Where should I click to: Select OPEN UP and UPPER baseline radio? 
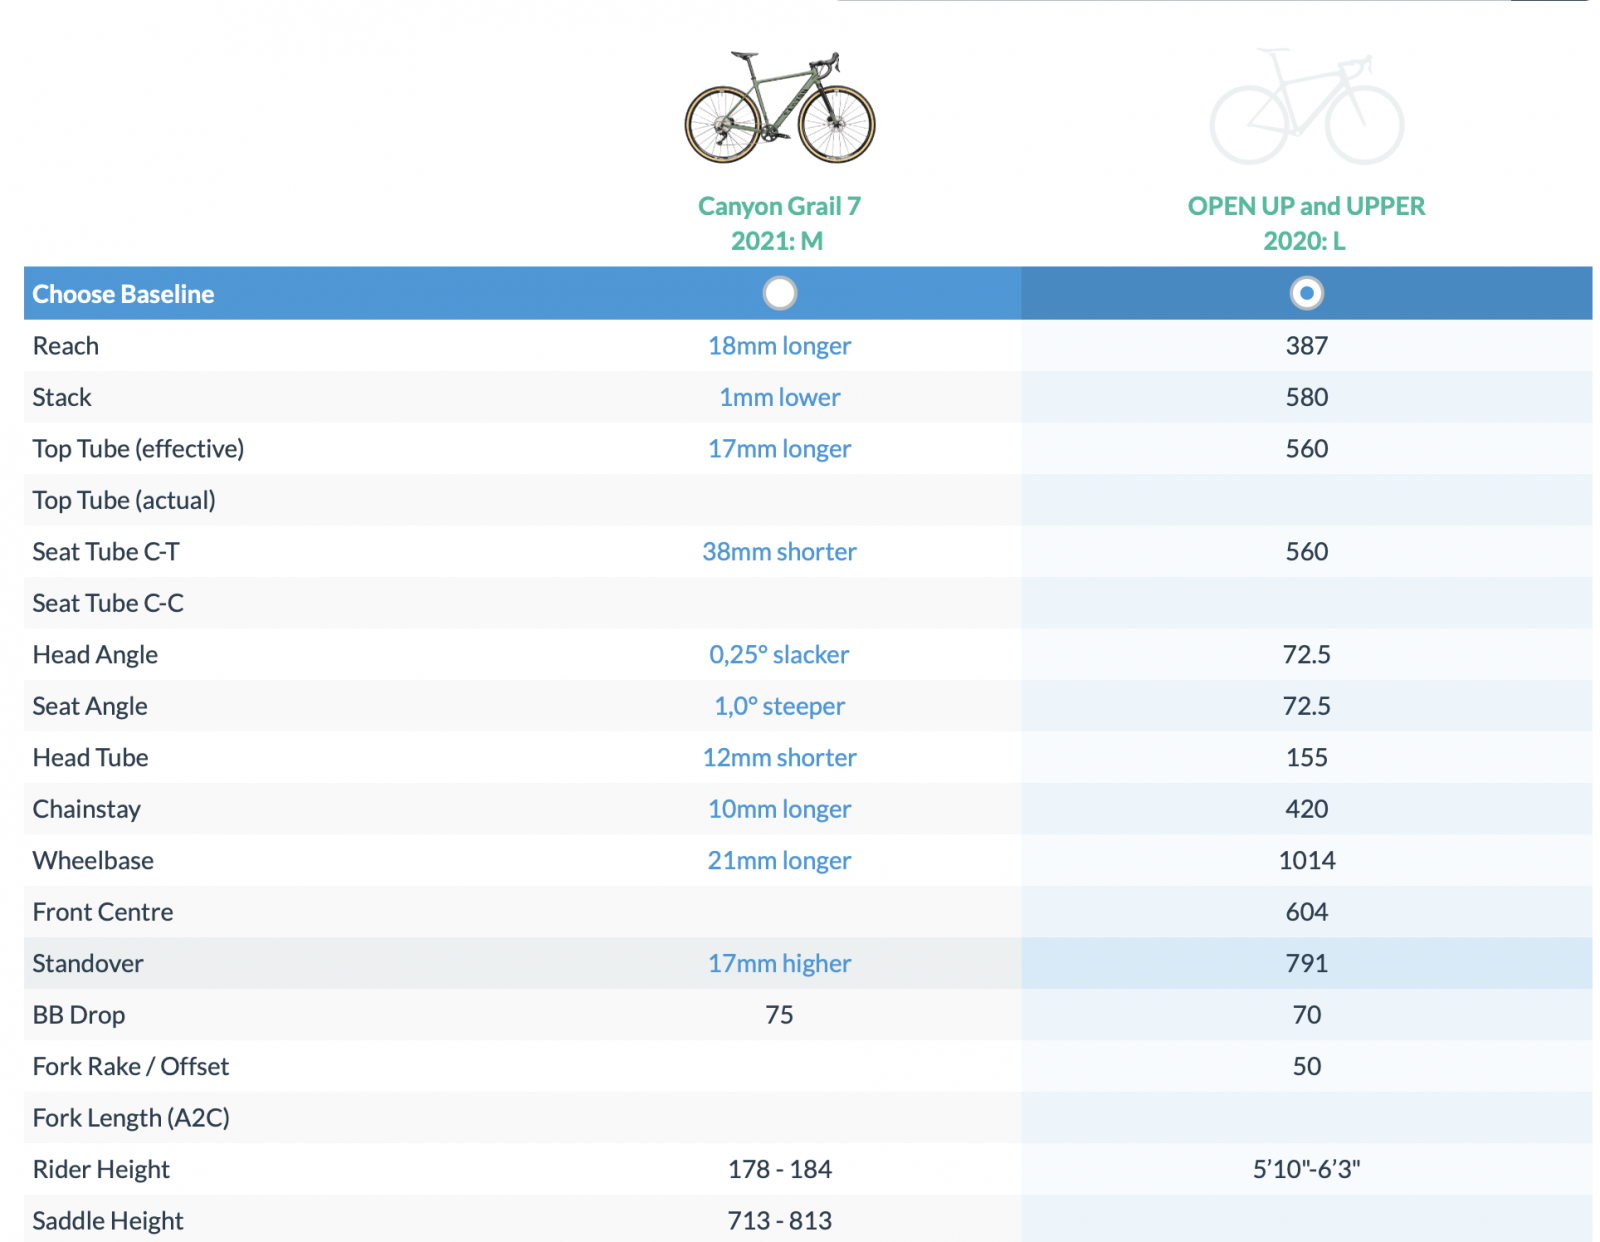pos(1306,293)
